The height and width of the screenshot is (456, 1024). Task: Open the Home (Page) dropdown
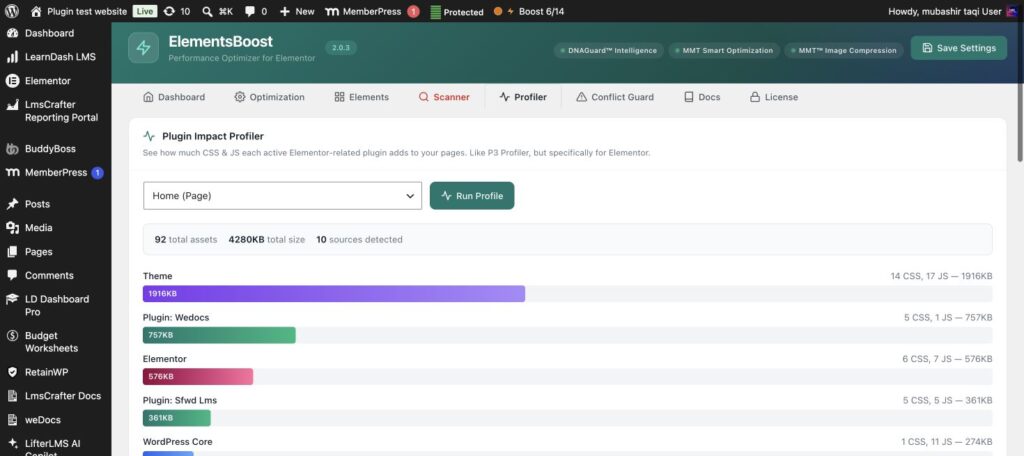click(x=282, y=196)
